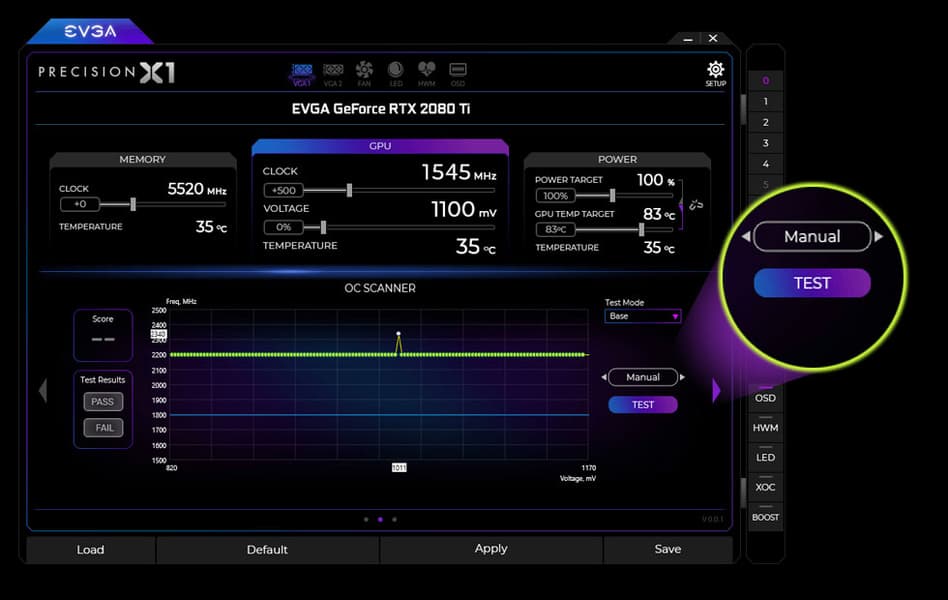Click left arrow of magnified Manual selector

pos(746,236)
